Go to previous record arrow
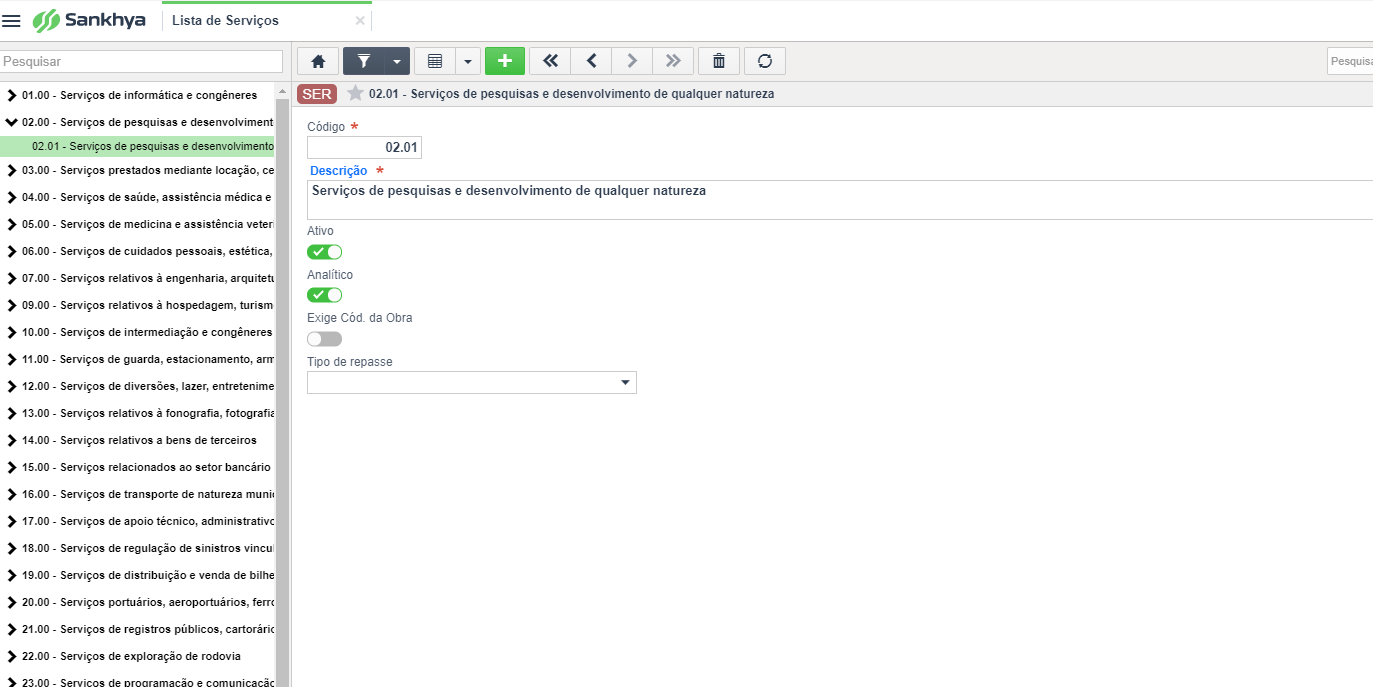Viewport: 1373px width, 687px height. coord(591,61)
